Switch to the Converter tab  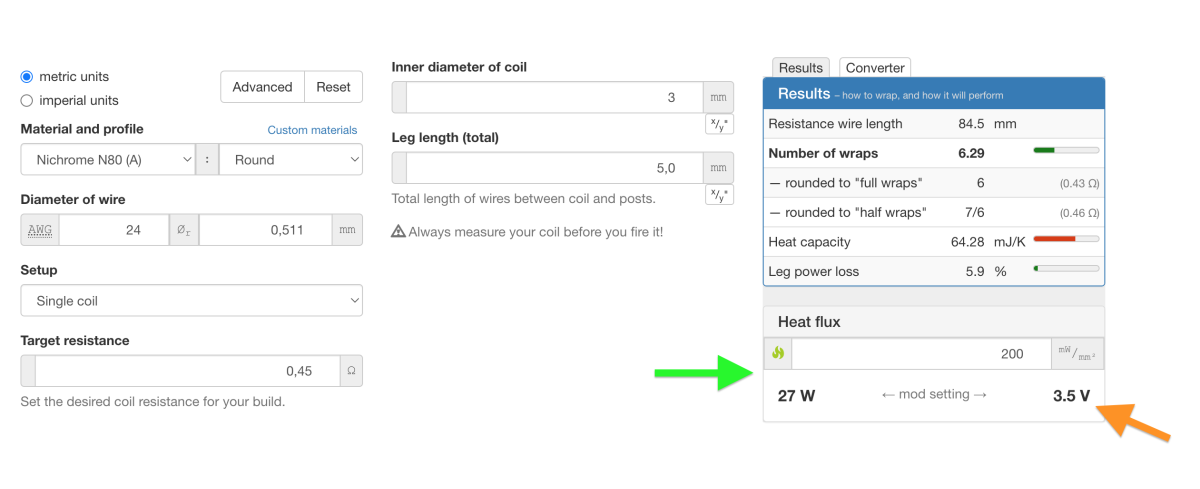[875, 68]
